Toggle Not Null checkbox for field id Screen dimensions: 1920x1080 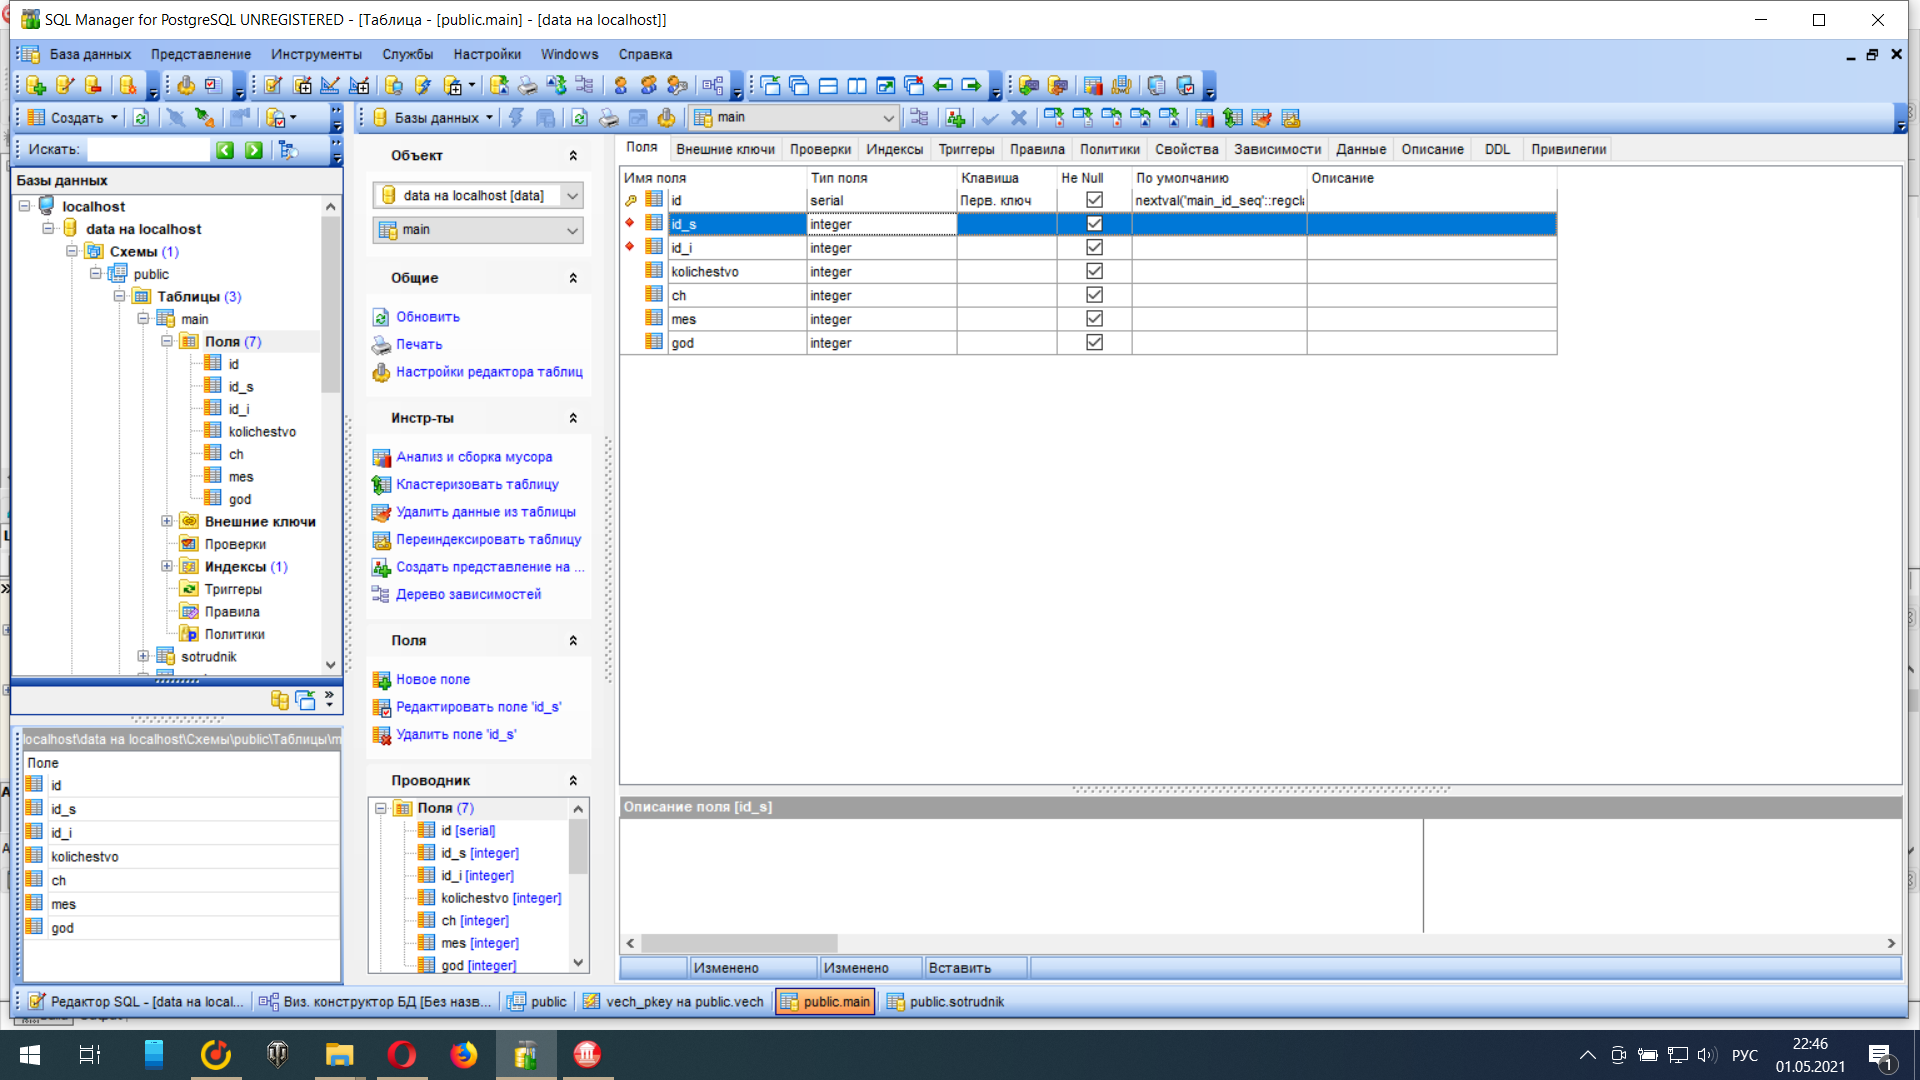1094,200
